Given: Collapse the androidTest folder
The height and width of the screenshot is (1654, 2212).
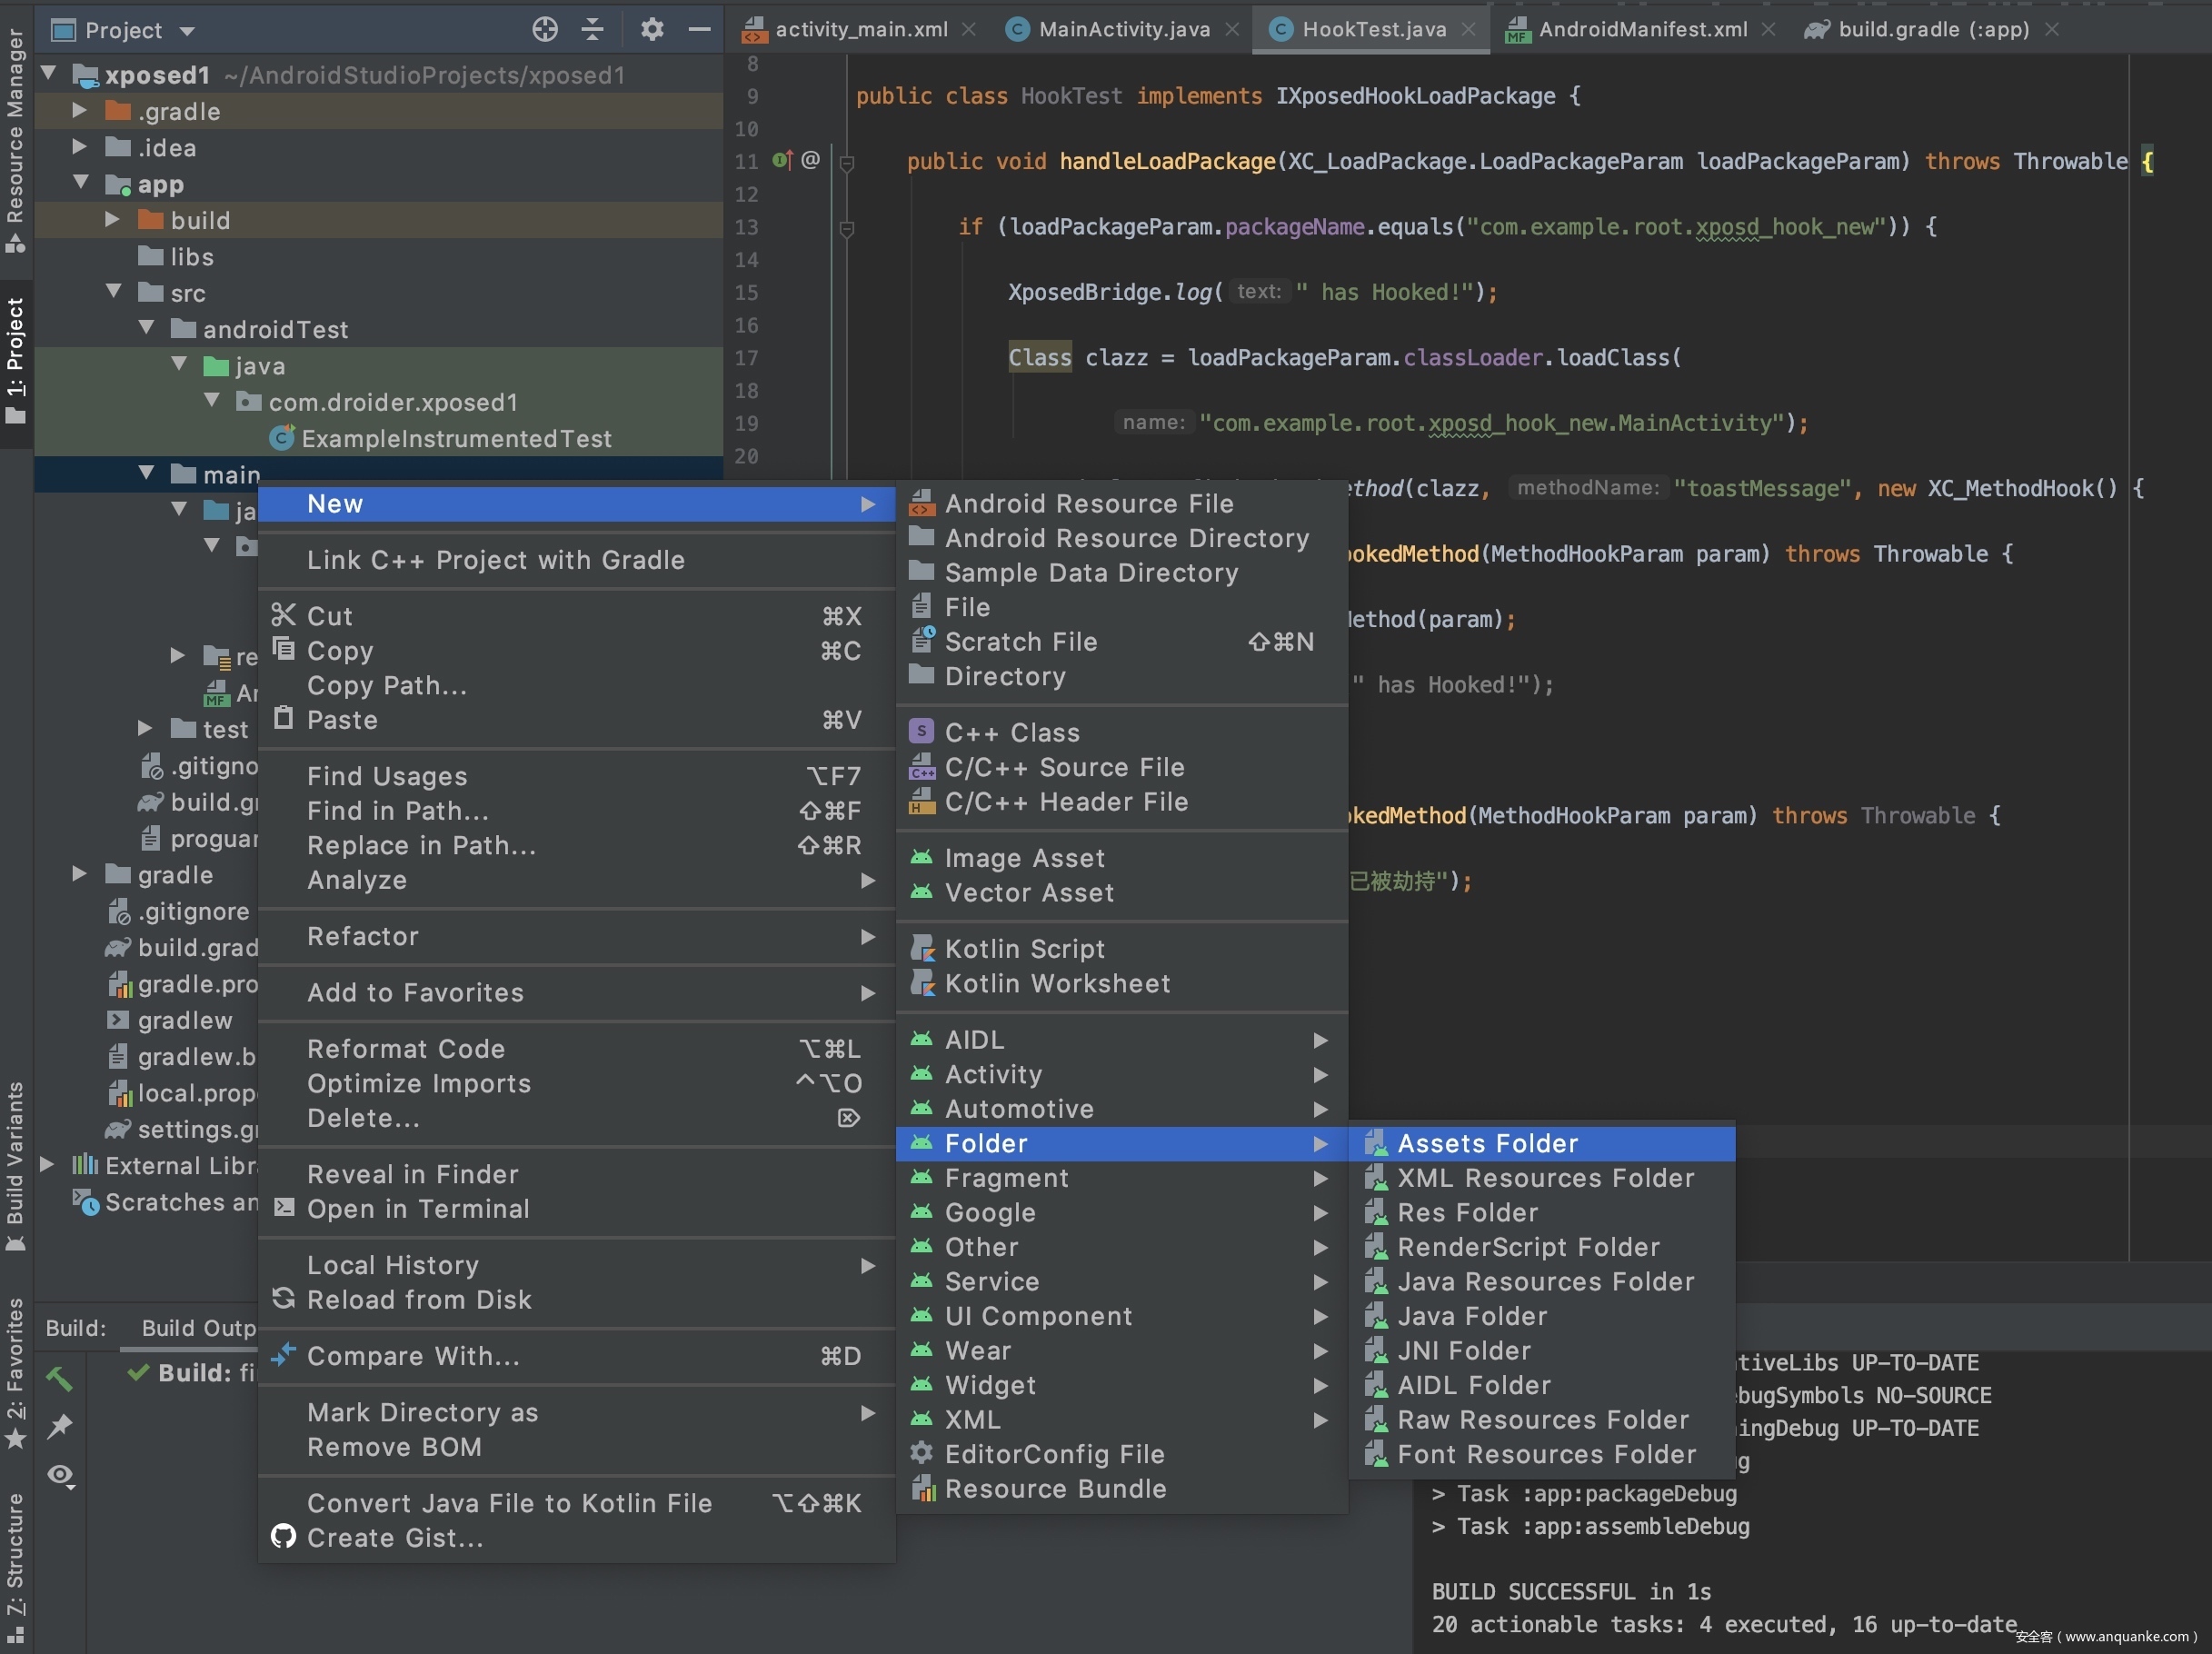Looking at the screenshot, I should (x=147, y=328).
